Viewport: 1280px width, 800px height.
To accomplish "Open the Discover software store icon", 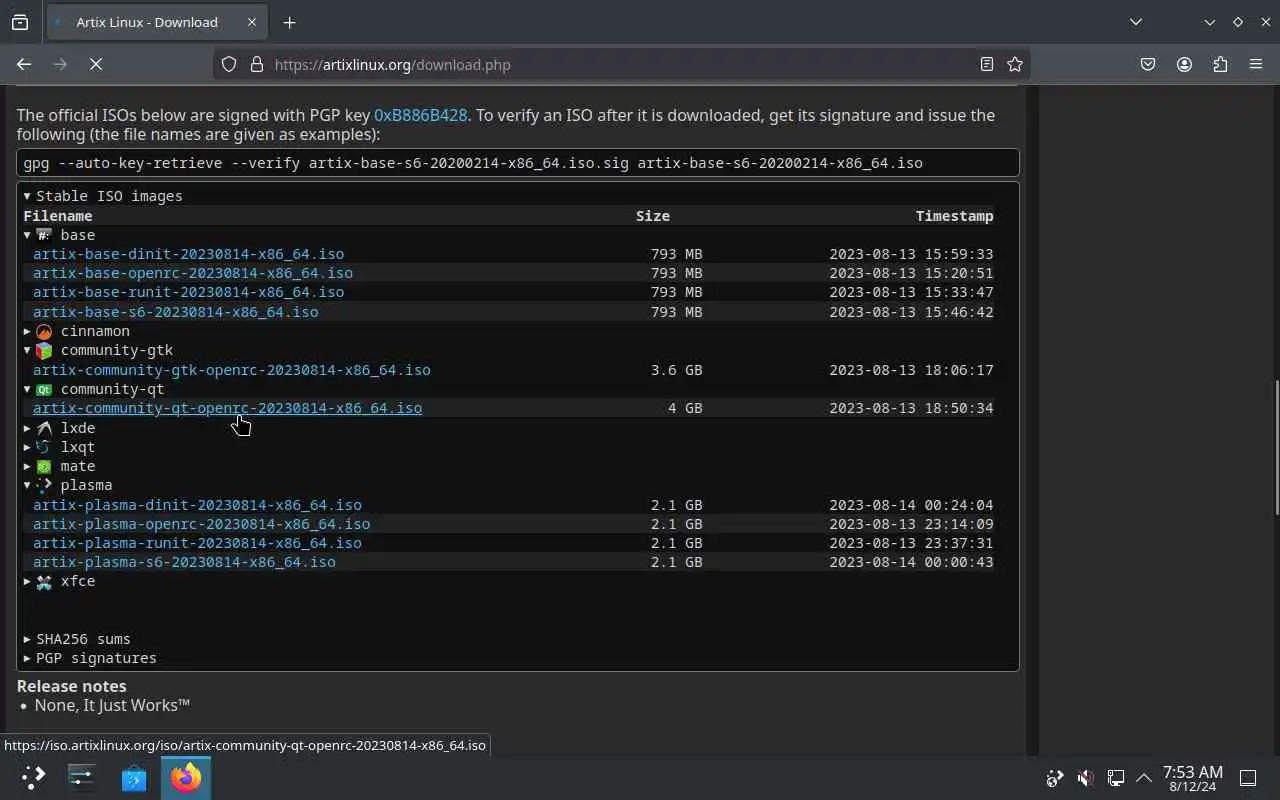I will [134, 777].
